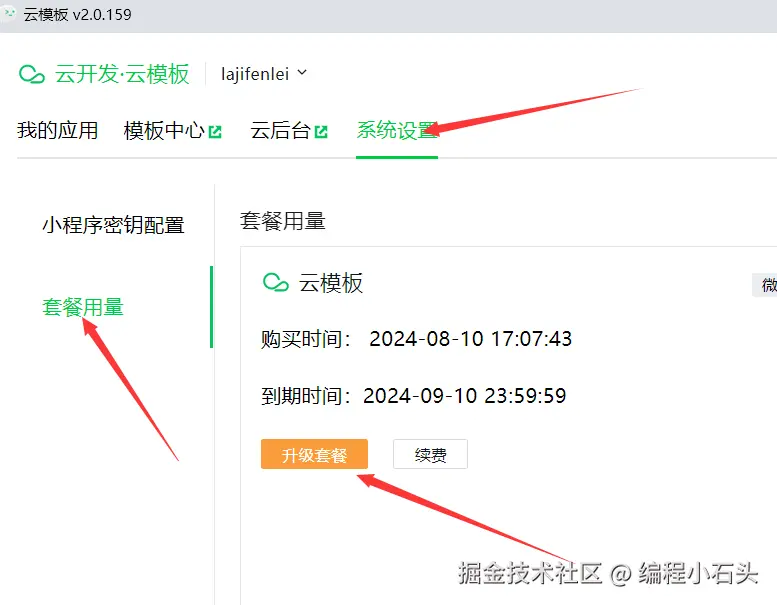777x605 pixels.
Task: Click the external link icon beside 模板中心
Action: pyautogui.click(x=215, y=132)
